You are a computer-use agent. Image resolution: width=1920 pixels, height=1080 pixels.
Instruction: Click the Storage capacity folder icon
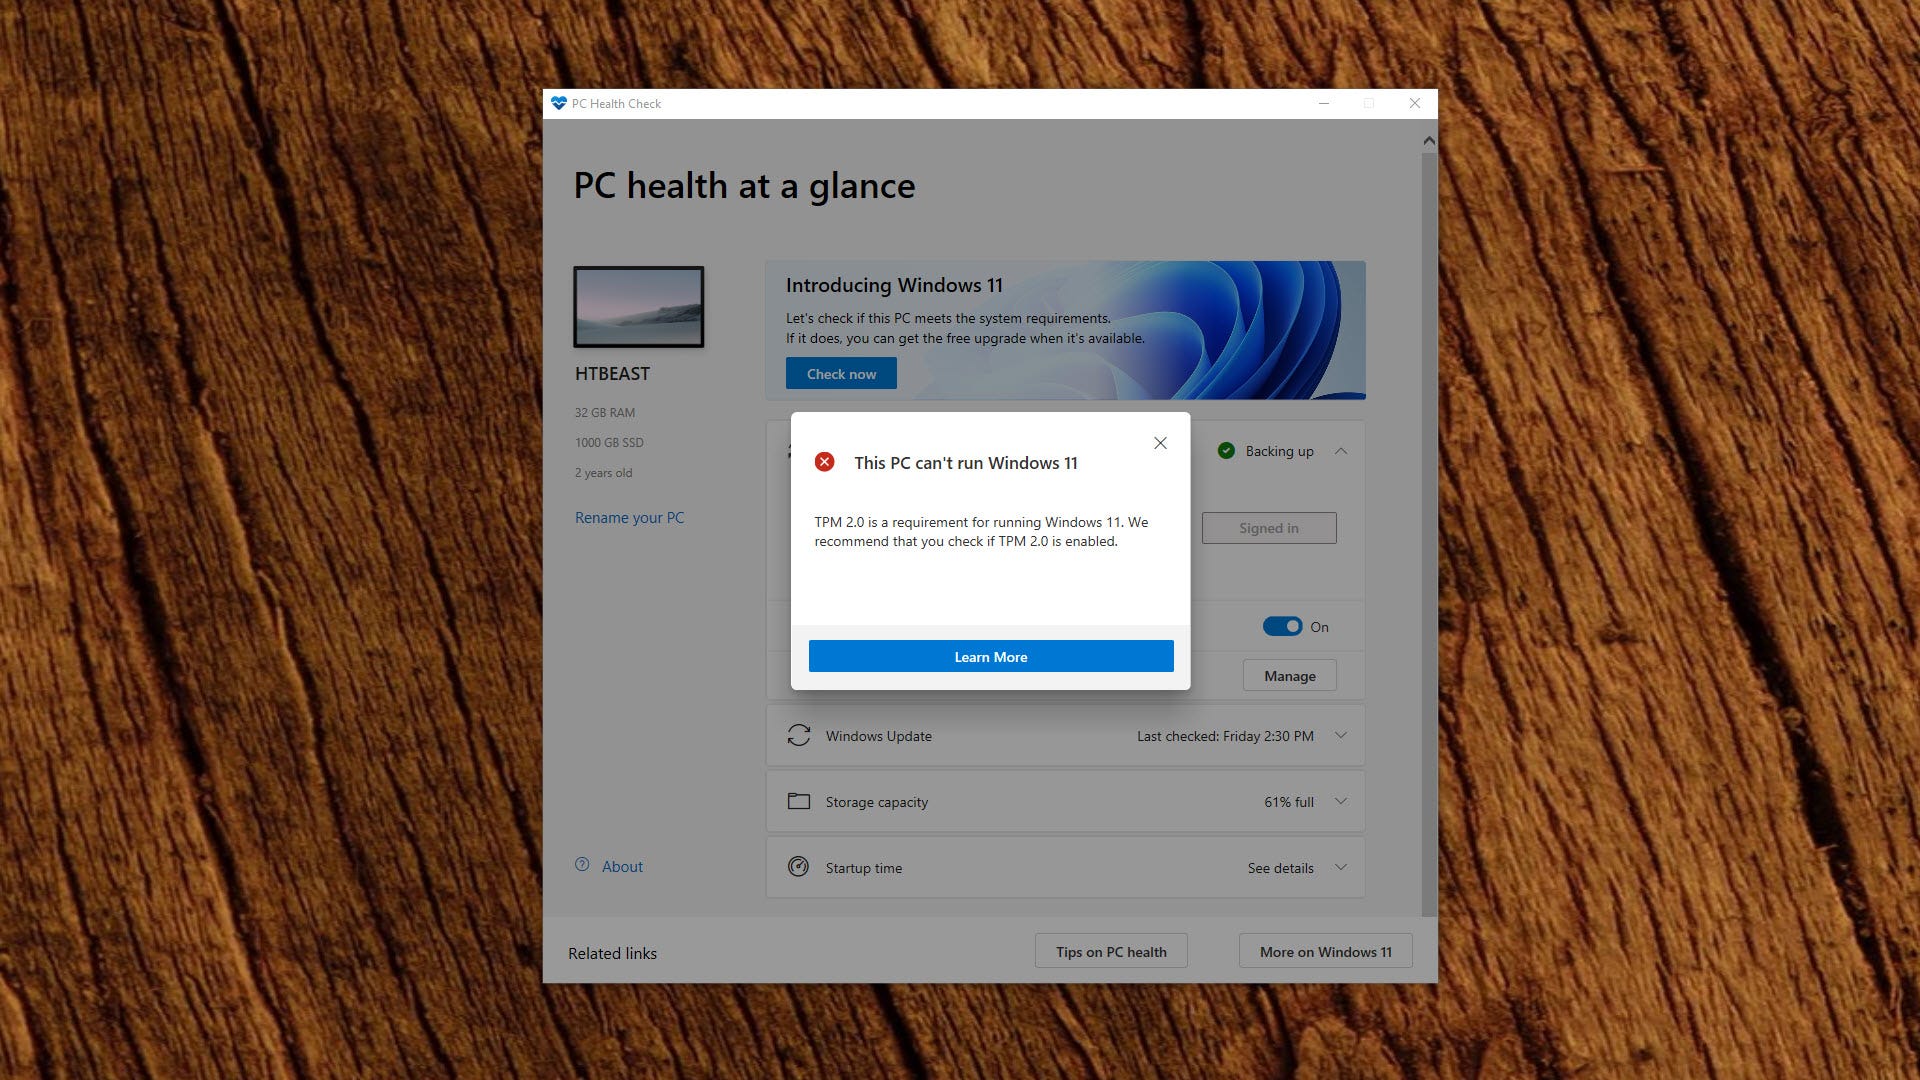pos(798,800)
